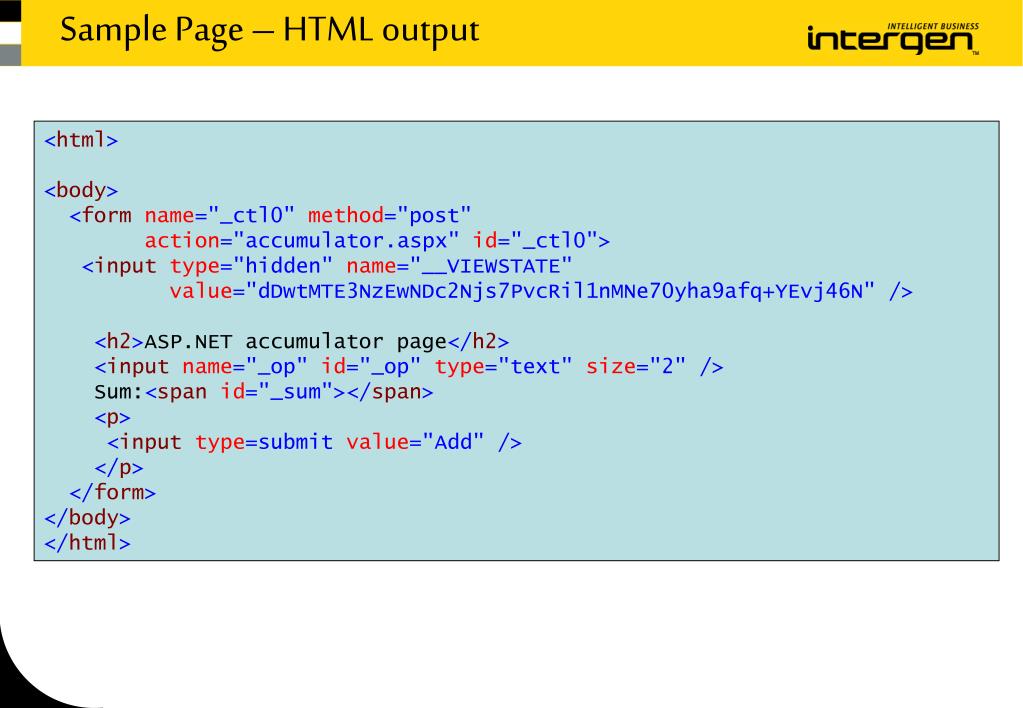Click the closing </p> tag
This screenshot has height=708, width=1023.
(119, 467)
